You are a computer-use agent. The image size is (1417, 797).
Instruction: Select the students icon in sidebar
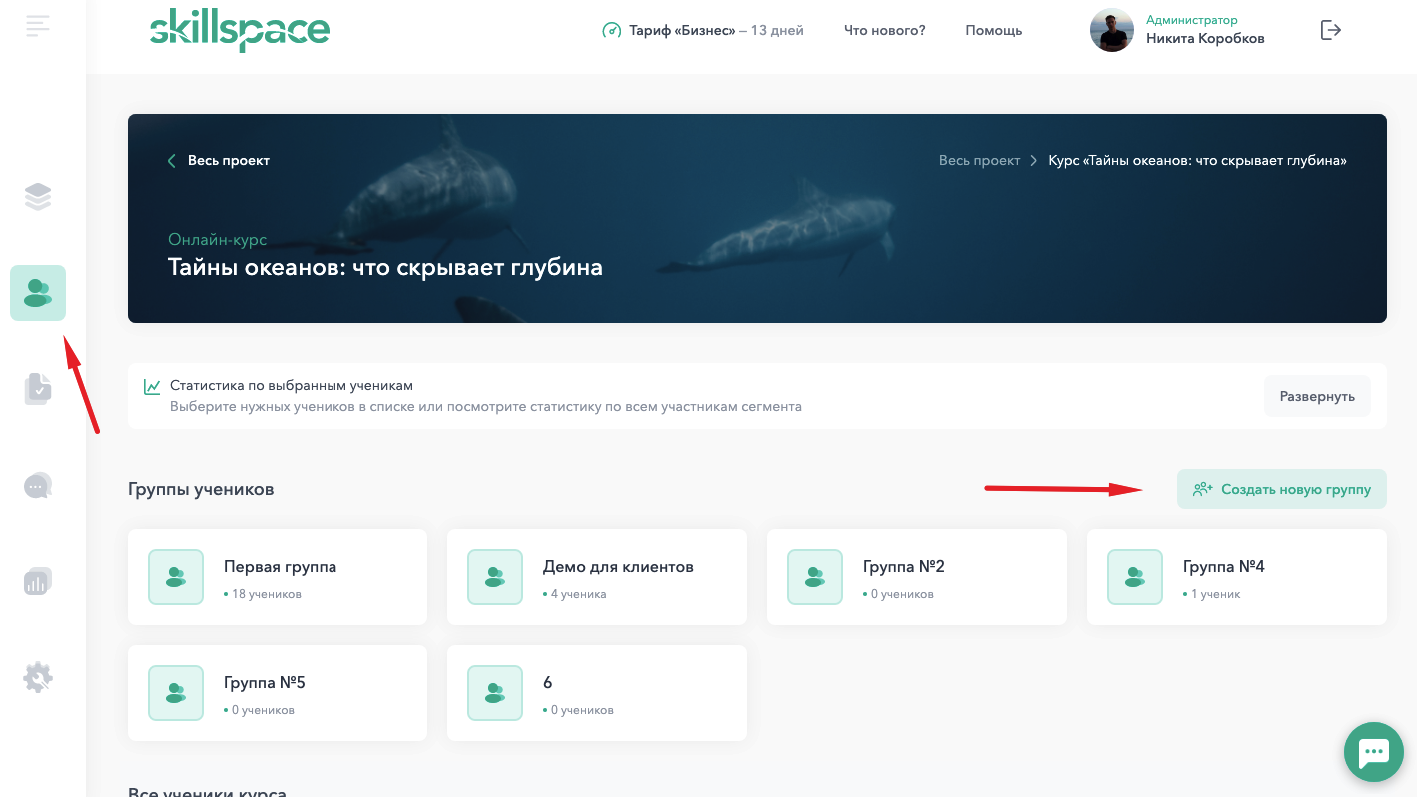38,293
